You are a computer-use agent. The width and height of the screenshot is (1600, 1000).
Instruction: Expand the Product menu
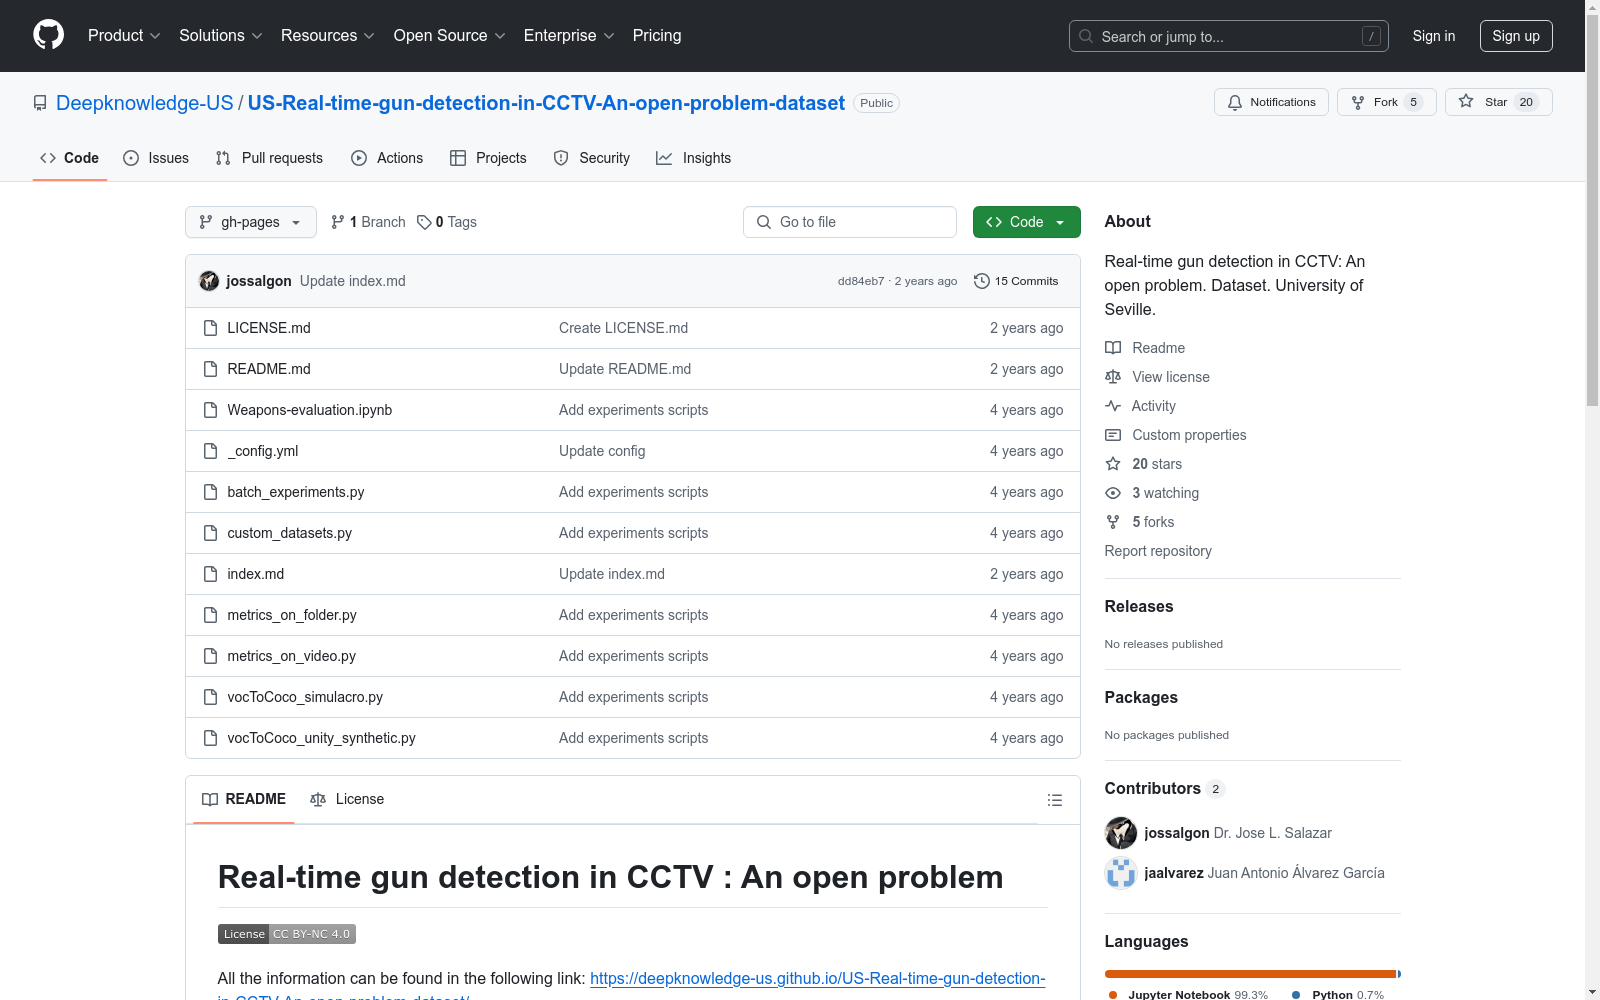point(124,36)
